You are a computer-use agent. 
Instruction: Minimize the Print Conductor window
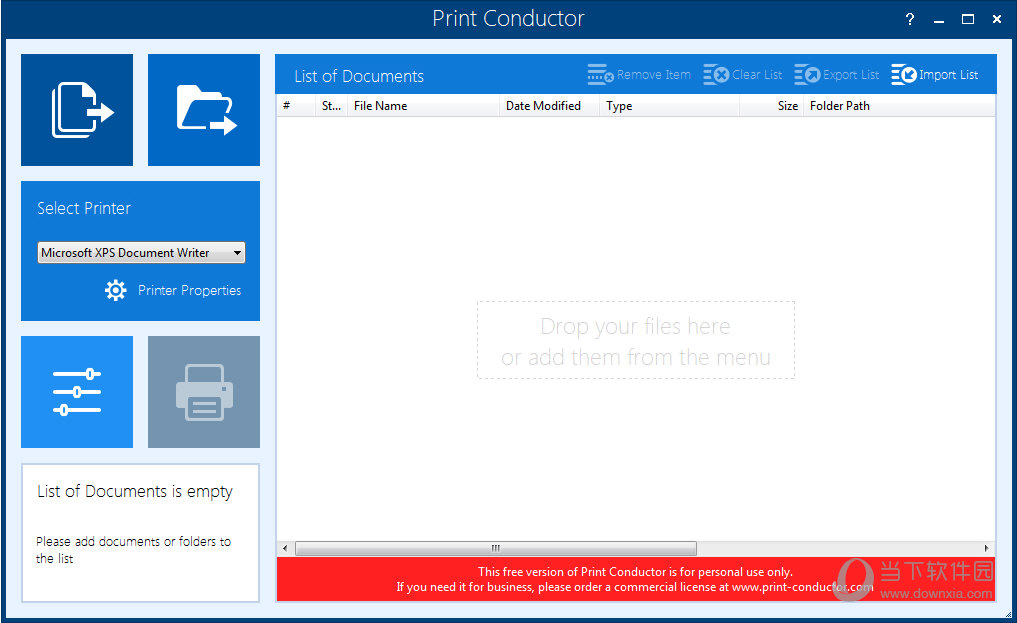point(939,20)
